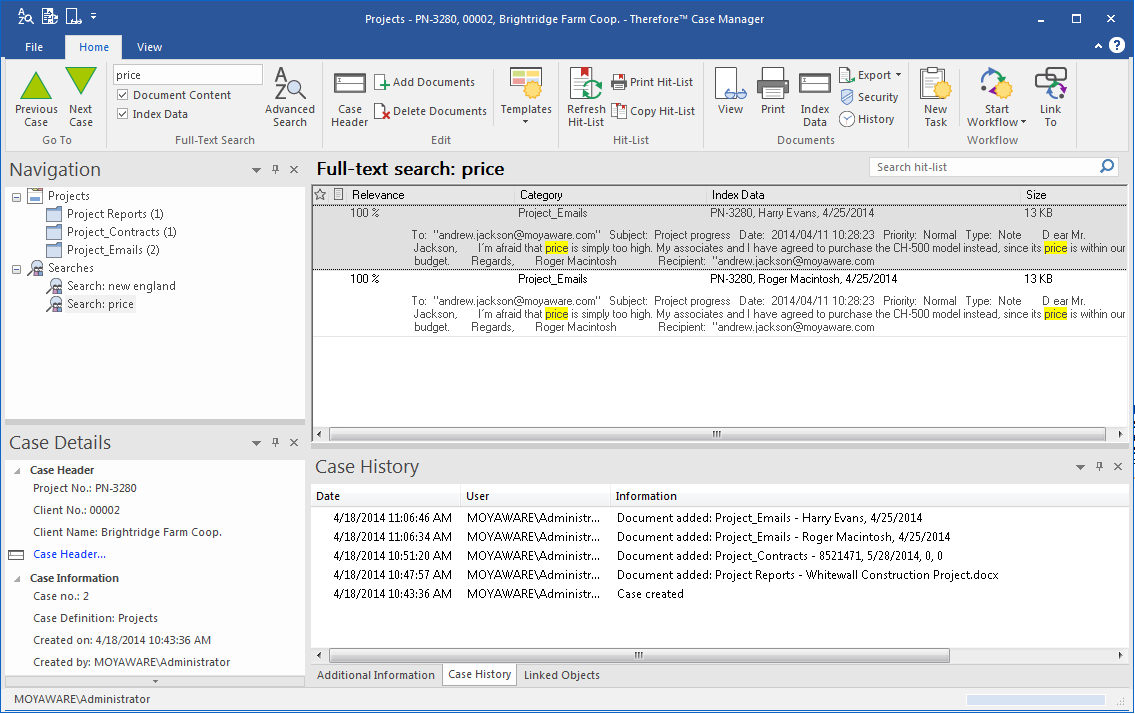1135x714 pixels.
Task: Open the Templates tool
Action: pos(525,95)
